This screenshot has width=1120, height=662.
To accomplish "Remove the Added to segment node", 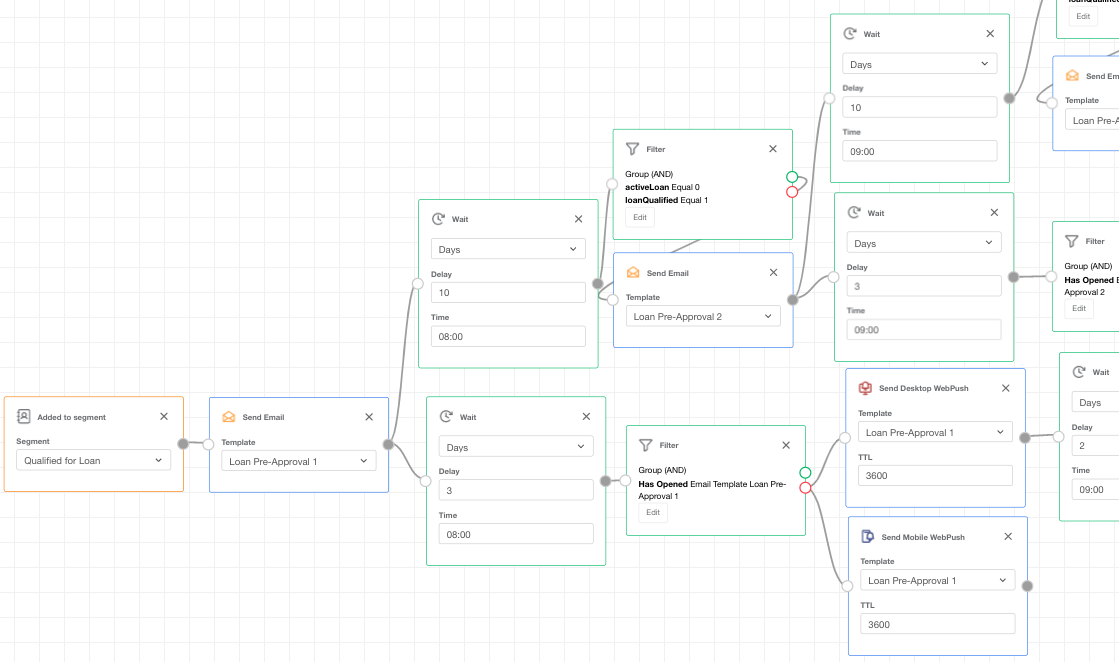I will [x=164, y=417].
